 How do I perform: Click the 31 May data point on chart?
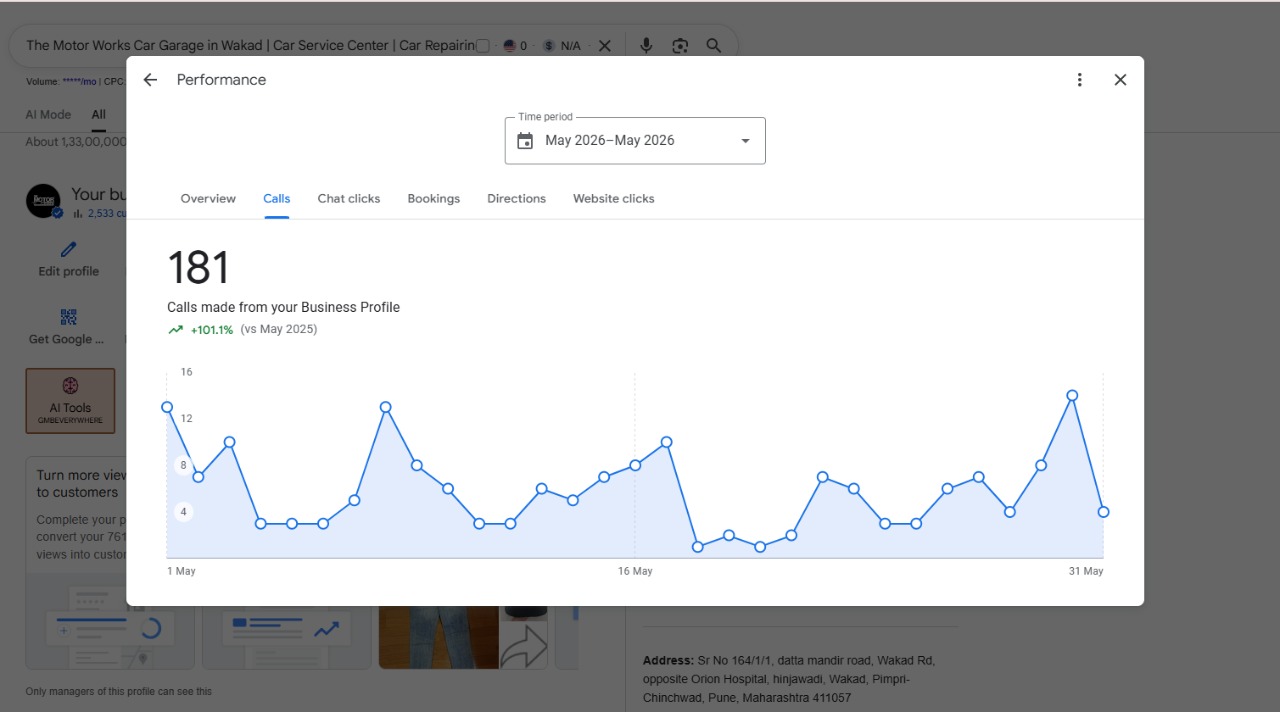(1103, 512)
